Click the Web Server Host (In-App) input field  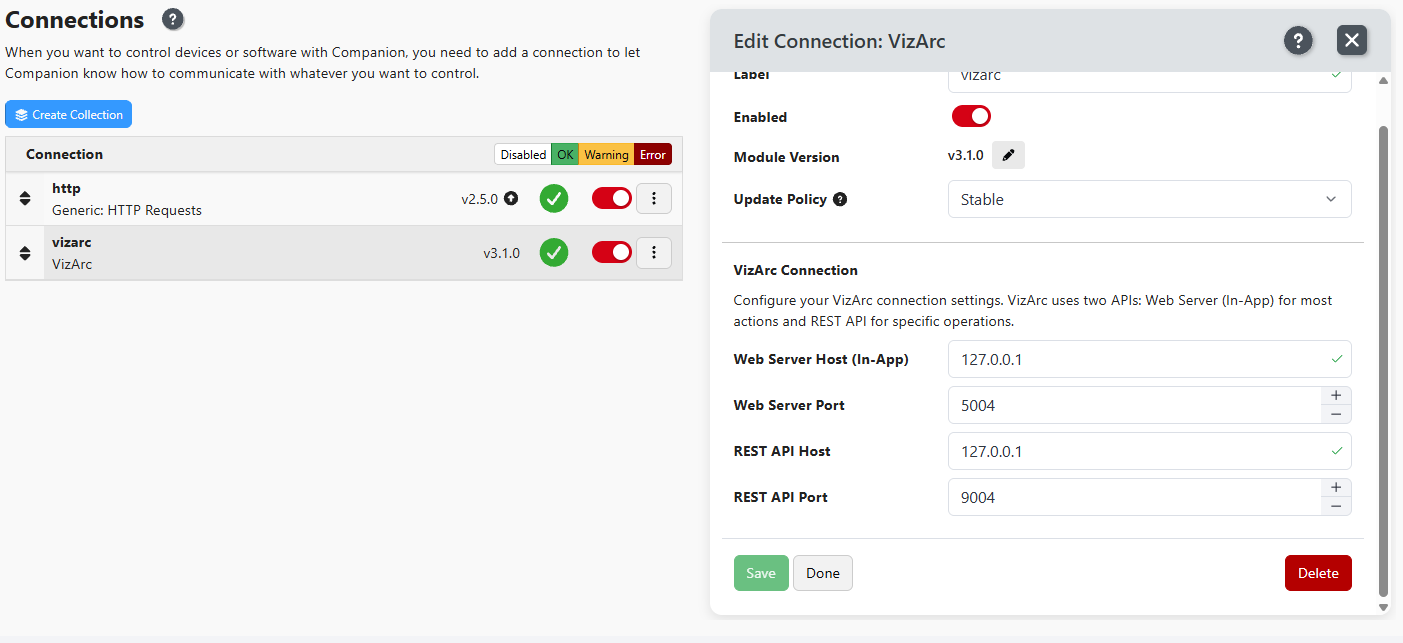tap(1149, 359)
